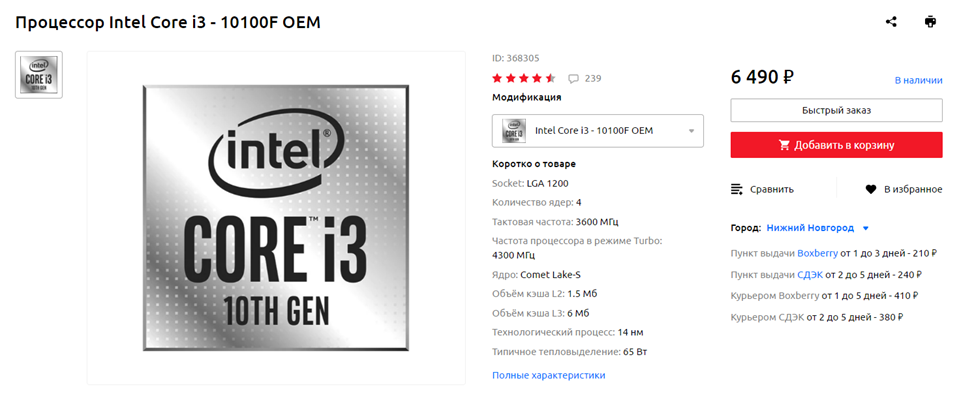Click the heart favorites icon
The width and height of the screenshot is (974, 404).
[871, 190]
